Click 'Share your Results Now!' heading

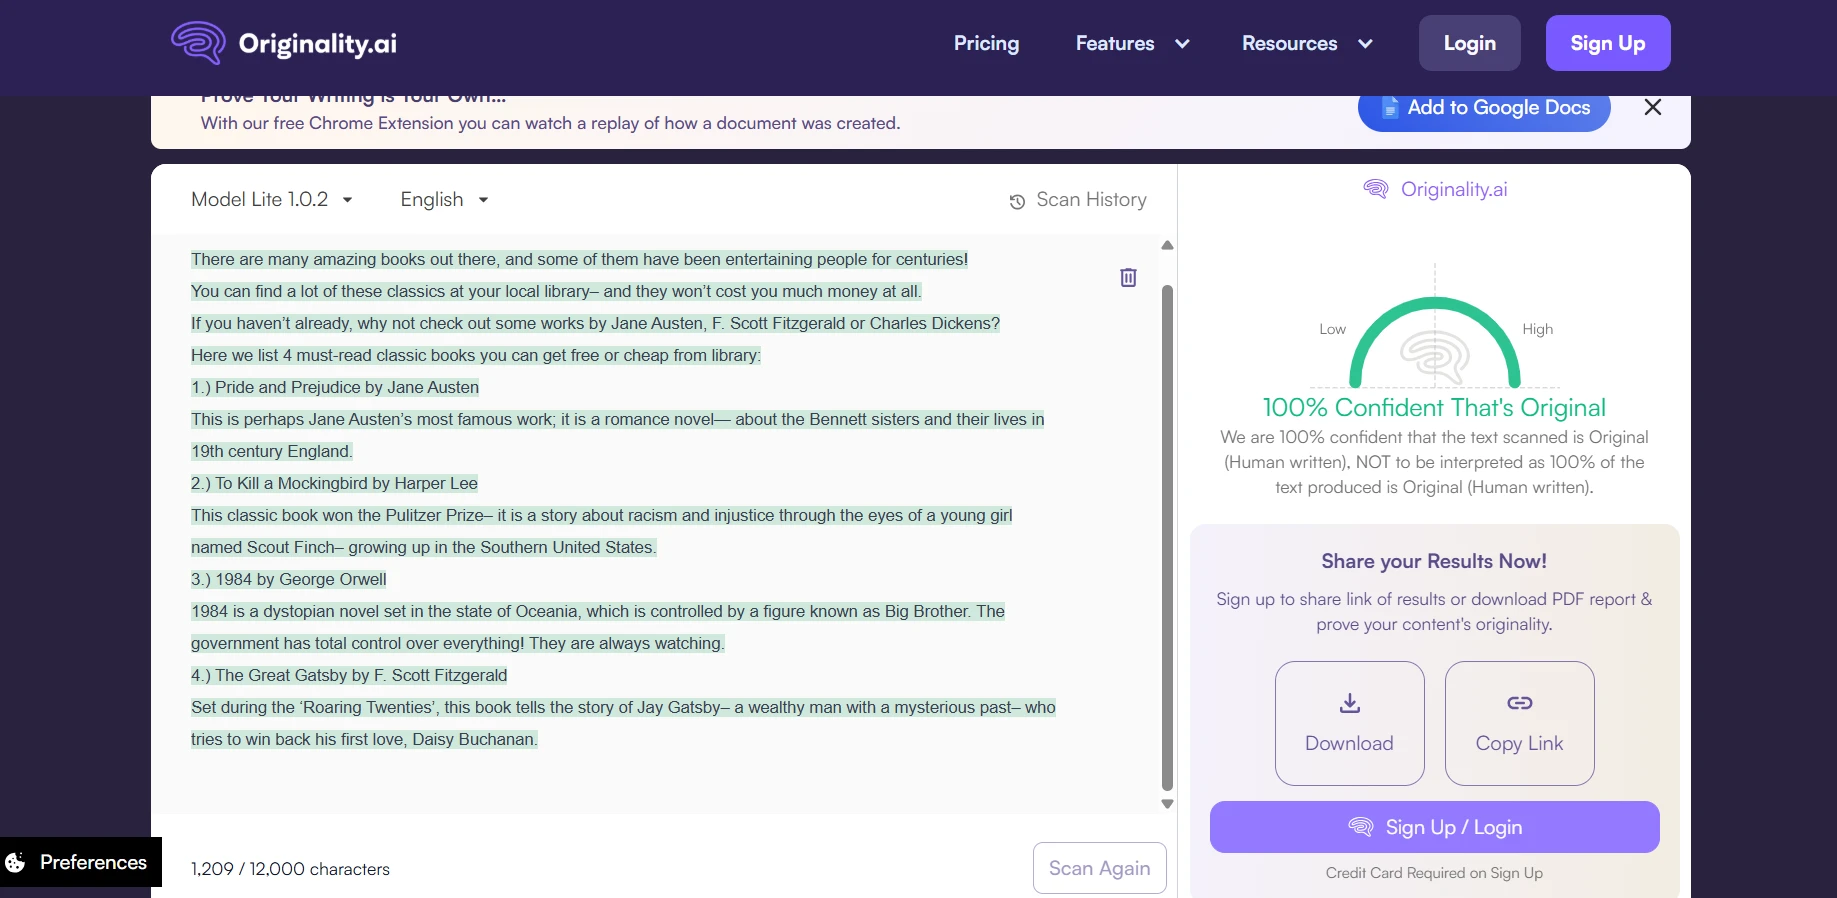tap(1434, 561)
